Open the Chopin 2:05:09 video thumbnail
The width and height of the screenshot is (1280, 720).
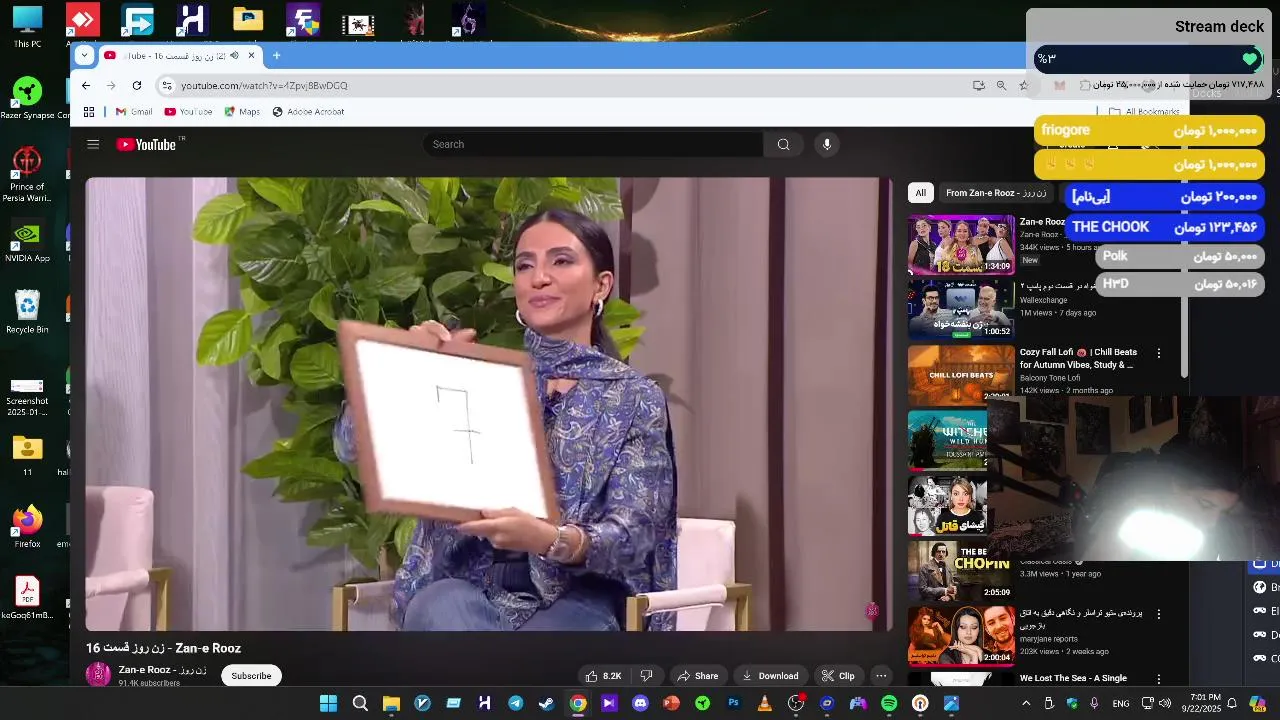click(x=961, y=570)
